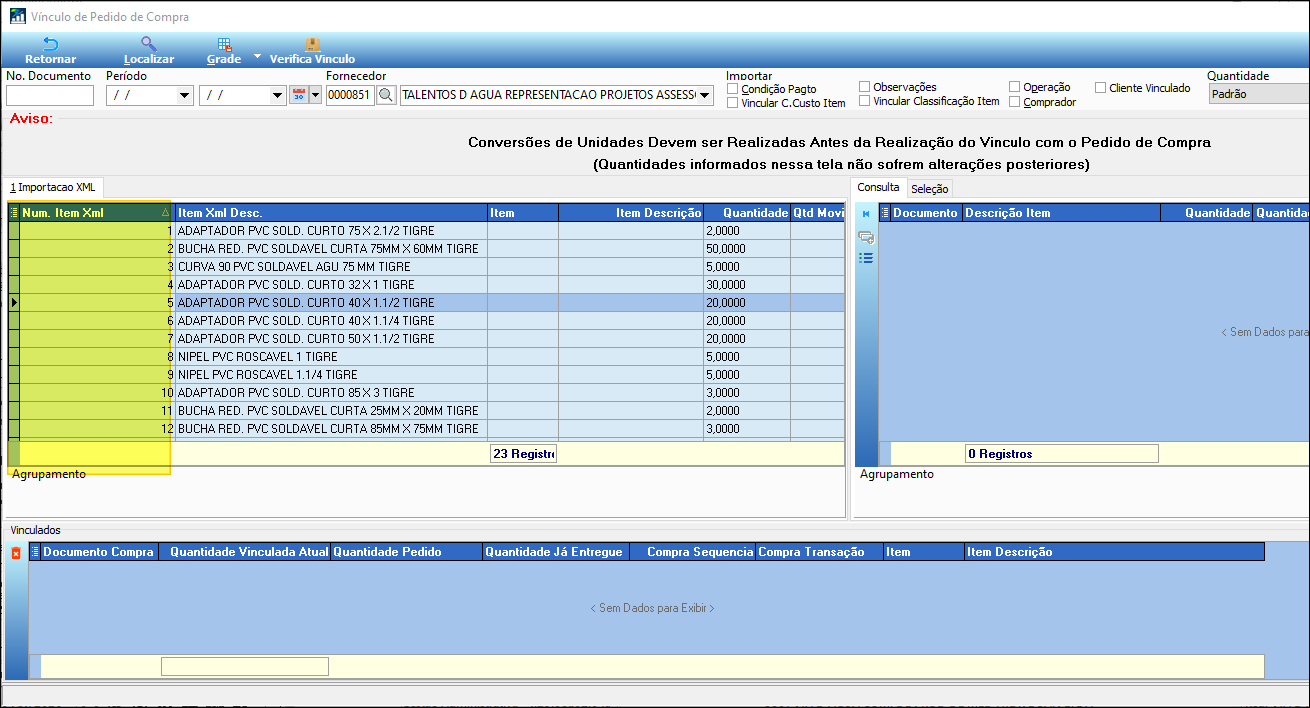The image size is (1310, 708).
Task: Switch to the Seleção tab
Action: coord(929,189)
